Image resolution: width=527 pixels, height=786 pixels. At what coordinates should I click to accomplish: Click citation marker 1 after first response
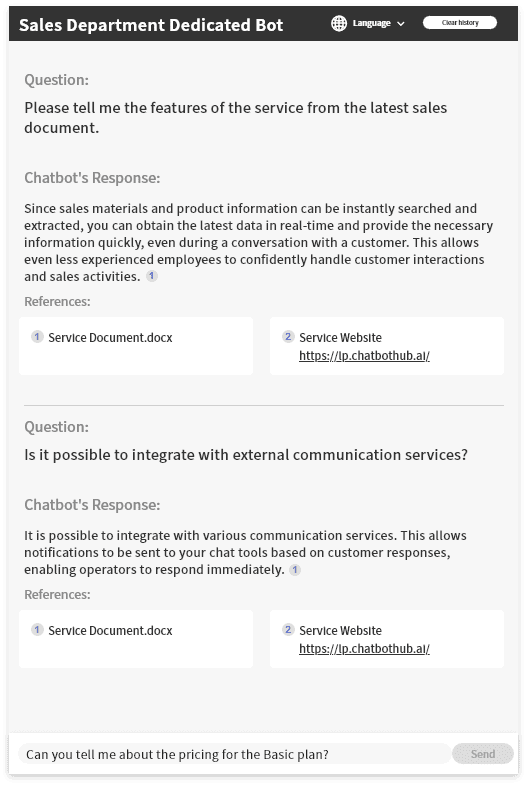[x=152, y=276]
